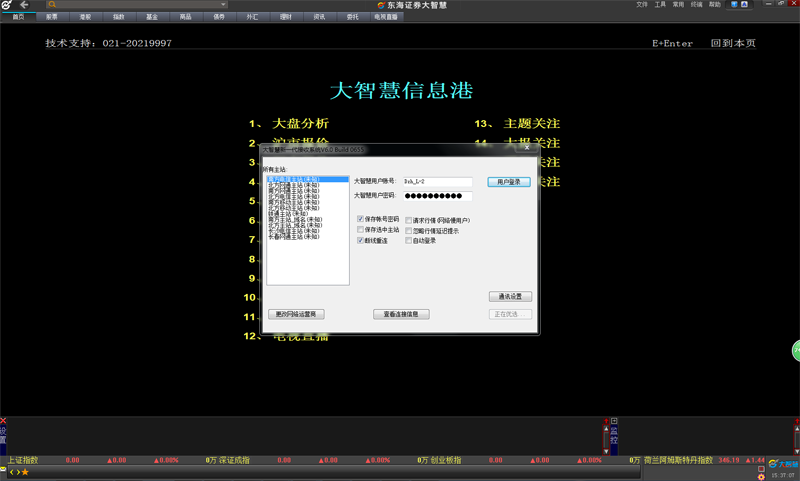Screen dimensions: 800x481
Task: Open the 工具 menu
Action: [660, 4]
